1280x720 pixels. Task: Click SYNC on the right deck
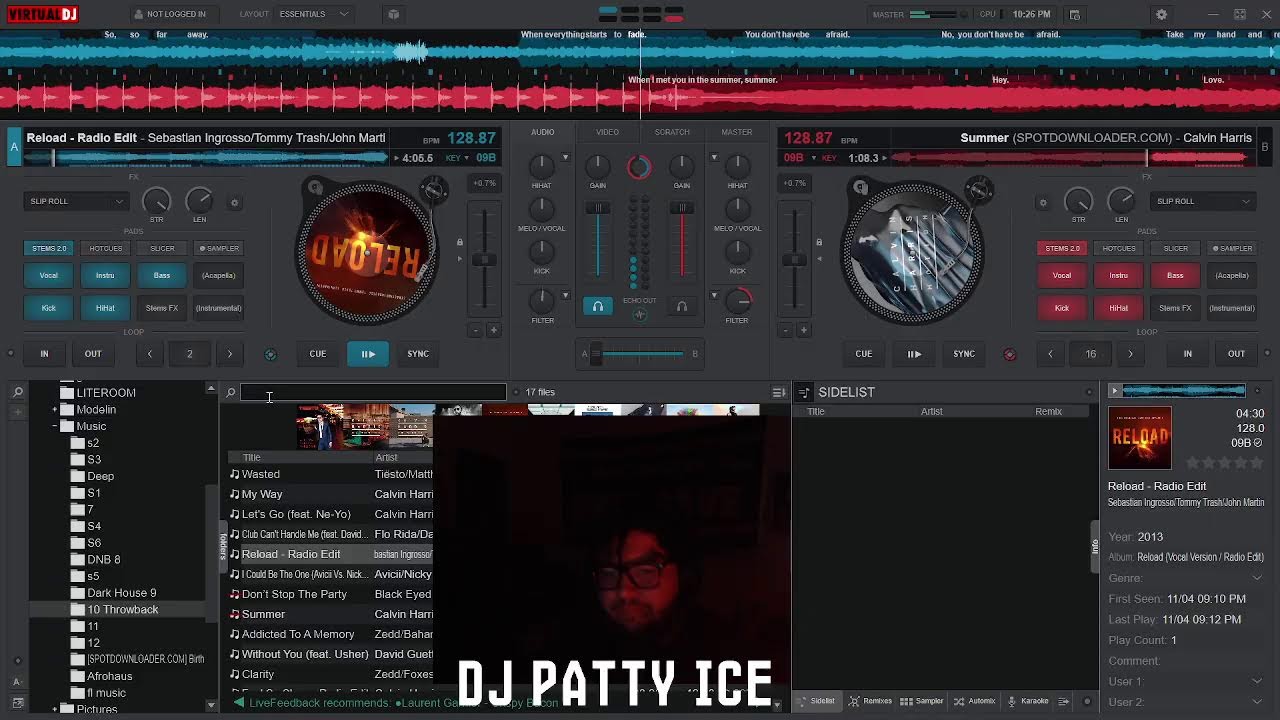pos(964,354)
